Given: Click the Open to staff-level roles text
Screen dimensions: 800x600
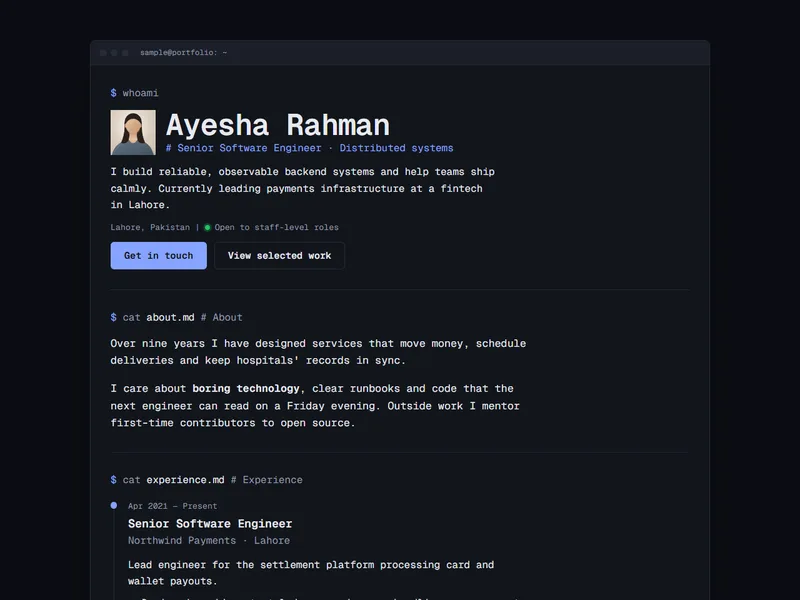Looking at the screenshot, I should tap(277, 228).
